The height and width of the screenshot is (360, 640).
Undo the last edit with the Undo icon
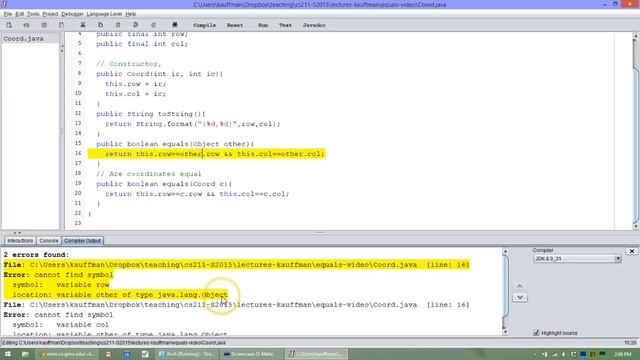tap(136, 25)
